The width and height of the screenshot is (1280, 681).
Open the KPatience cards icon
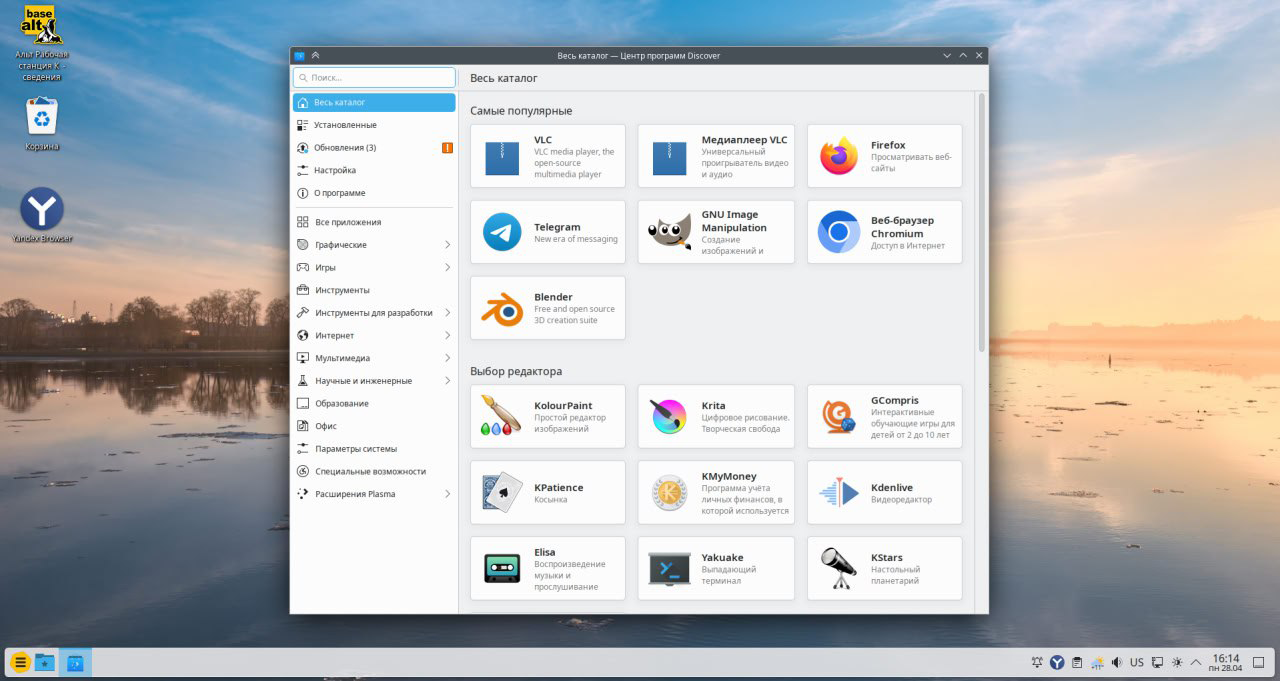[x=502, y=492]
